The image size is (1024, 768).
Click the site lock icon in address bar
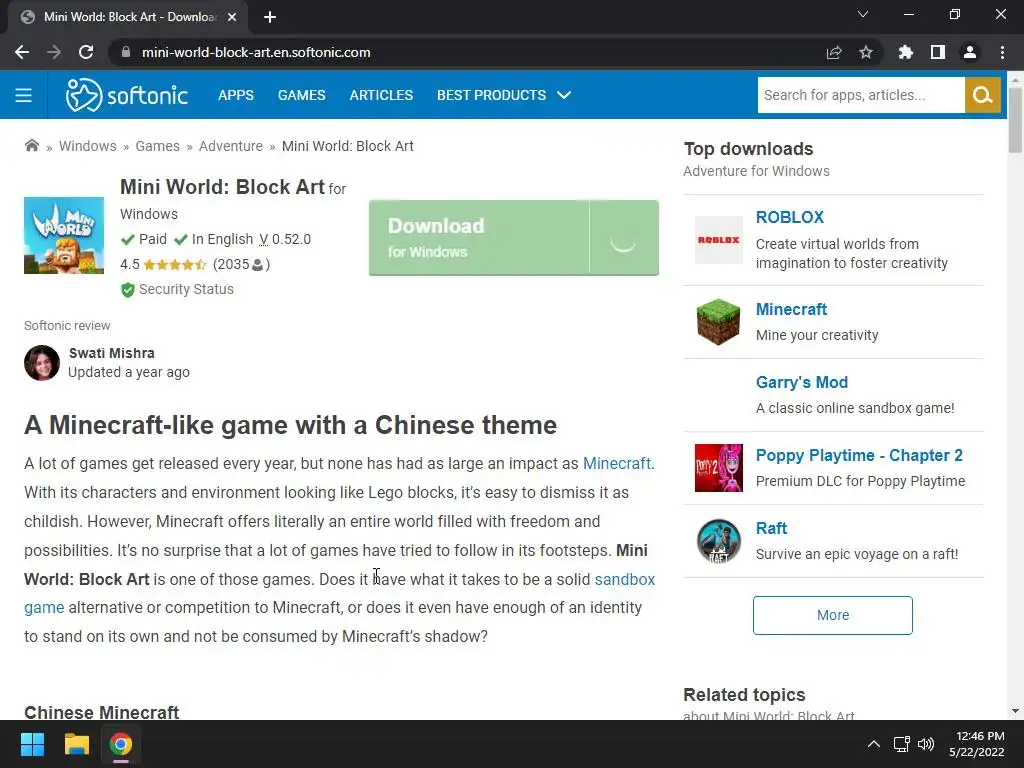click(x=126, y=52)
